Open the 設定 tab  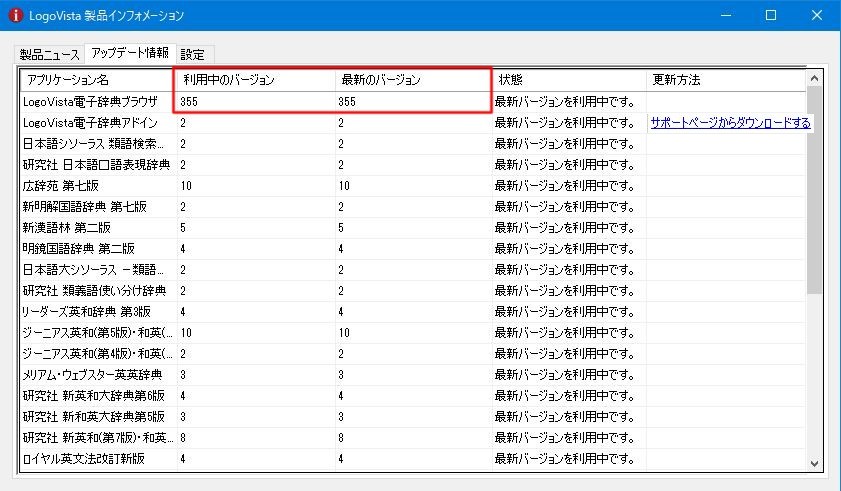[193, 54]
